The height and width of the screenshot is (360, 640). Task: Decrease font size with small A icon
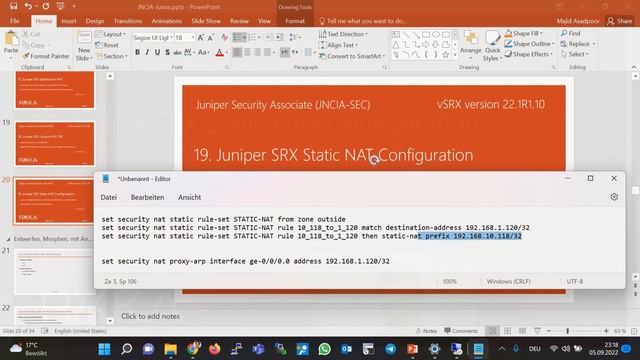coord(211,38)
